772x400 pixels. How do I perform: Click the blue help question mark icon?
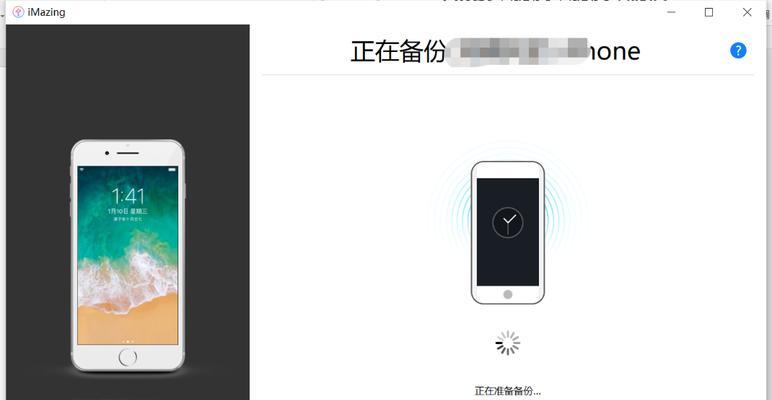click(x=738, y=50)
